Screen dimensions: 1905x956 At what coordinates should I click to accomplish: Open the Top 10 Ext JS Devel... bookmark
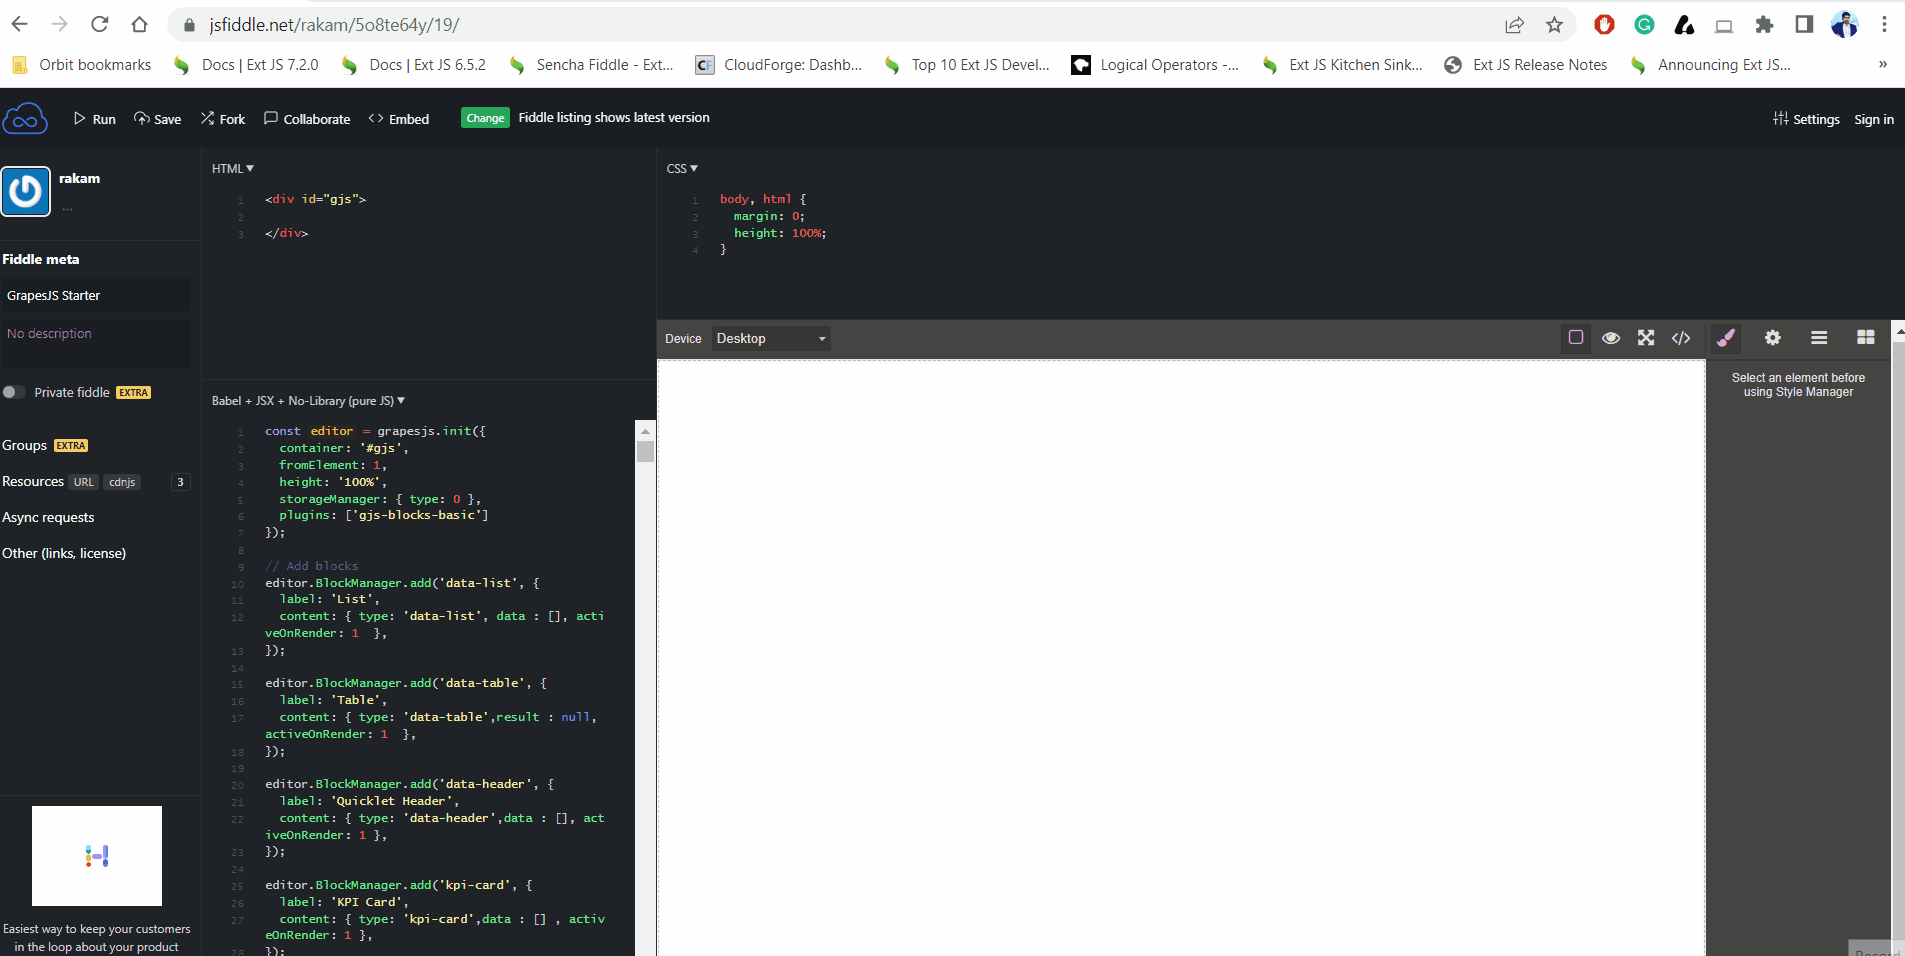(x=967, y=65)
